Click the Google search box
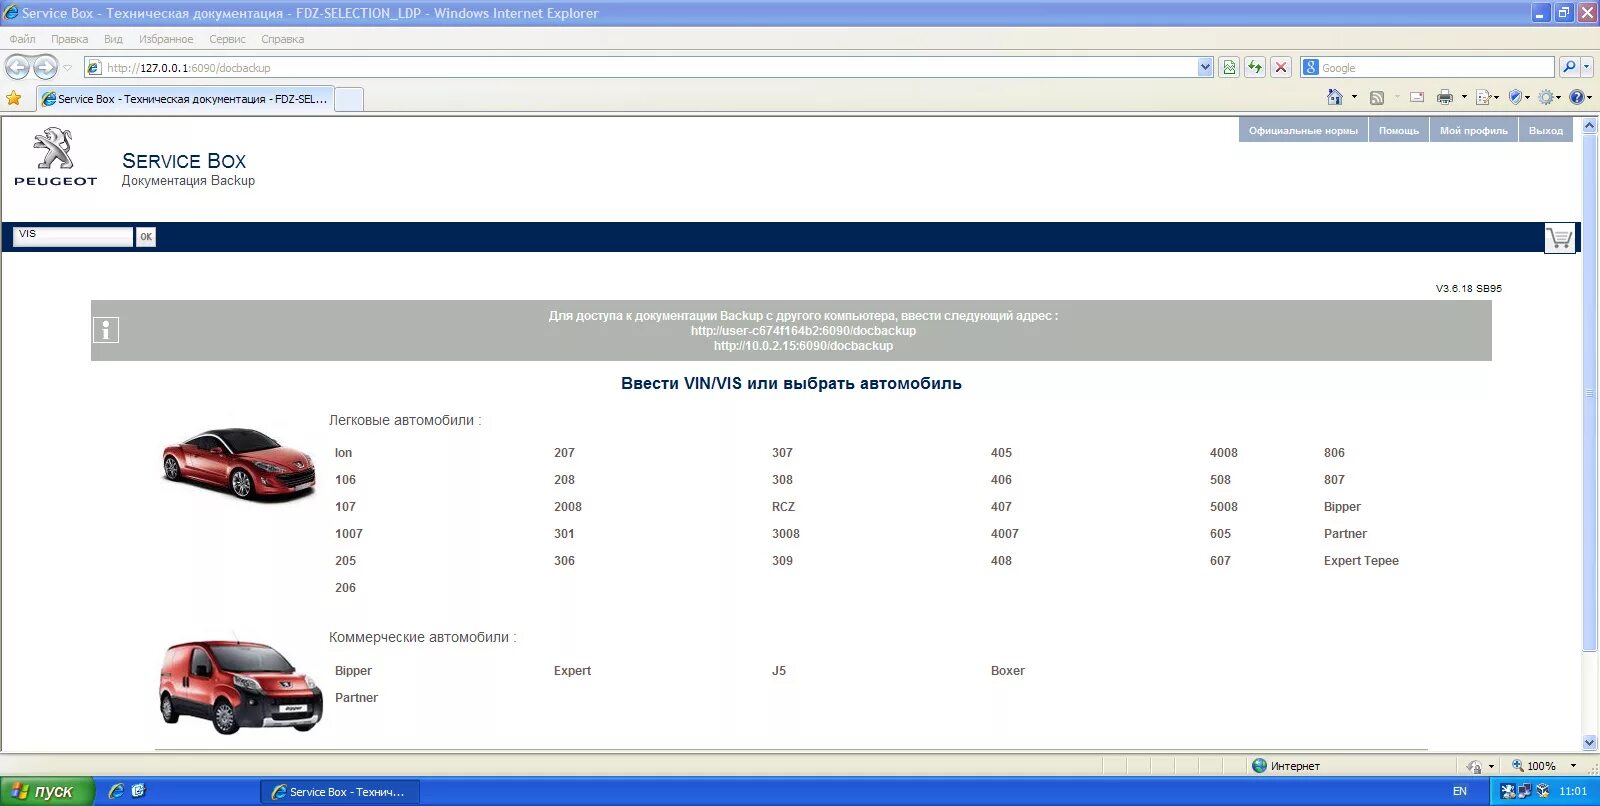The image size is (1600, 806). click(x=1428, y=67)
